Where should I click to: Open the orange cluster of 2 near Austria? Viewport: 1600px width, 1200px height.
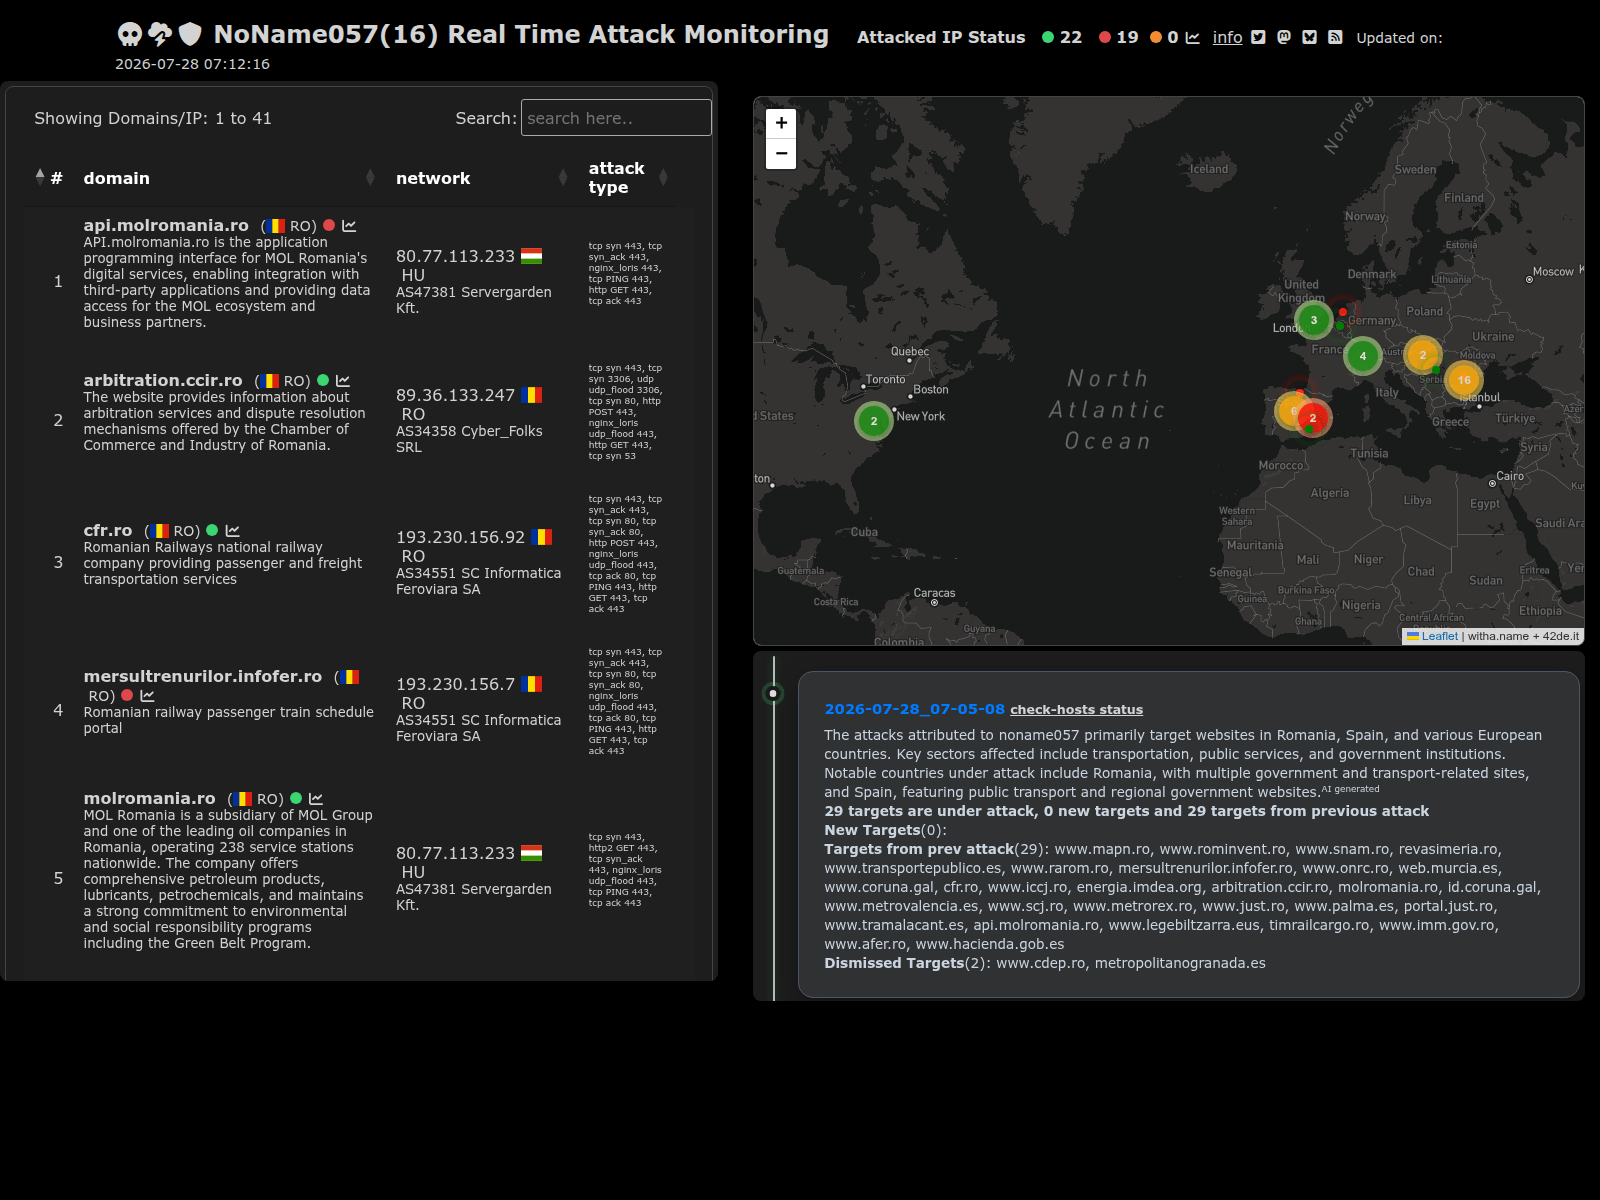point(1423,355)
